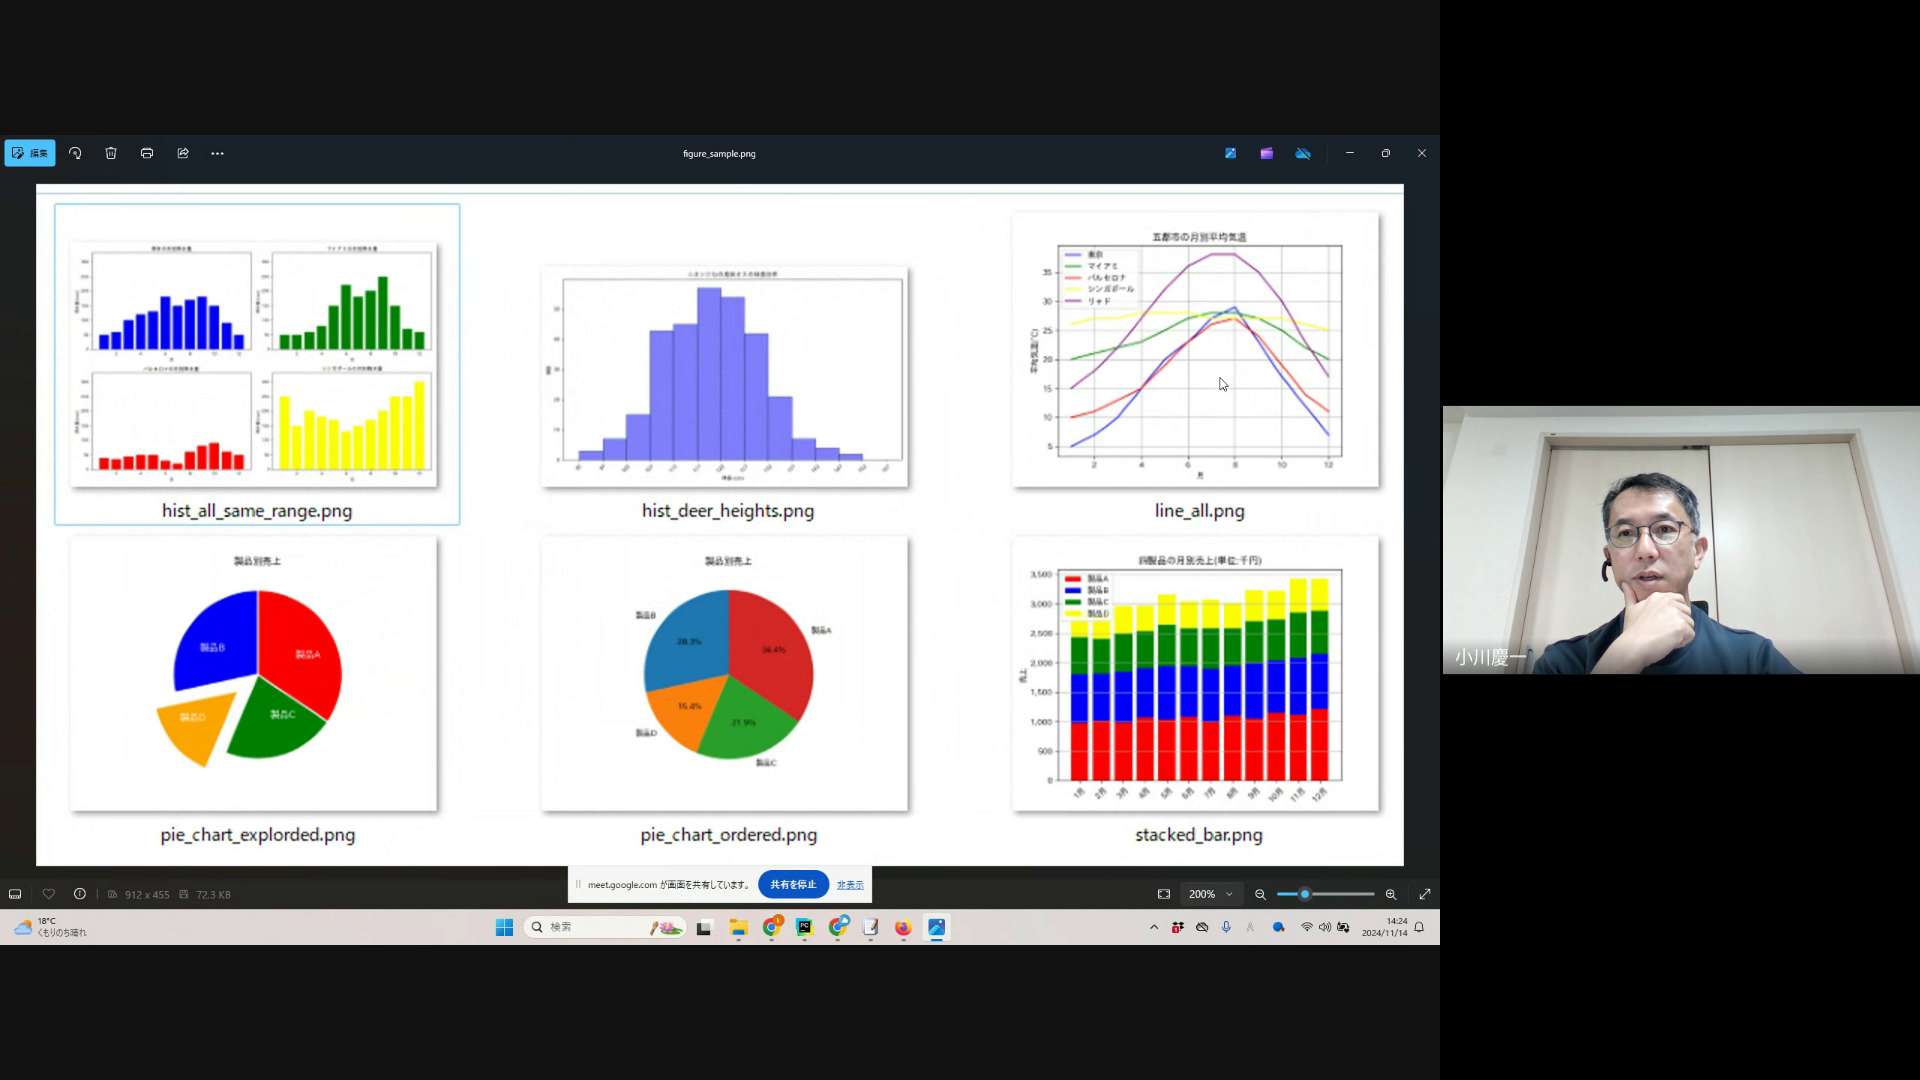Viewport: 1920px width, 1080px height.
Task: Open the Clipchamp video editor icon
Action: pos(1267,153)
